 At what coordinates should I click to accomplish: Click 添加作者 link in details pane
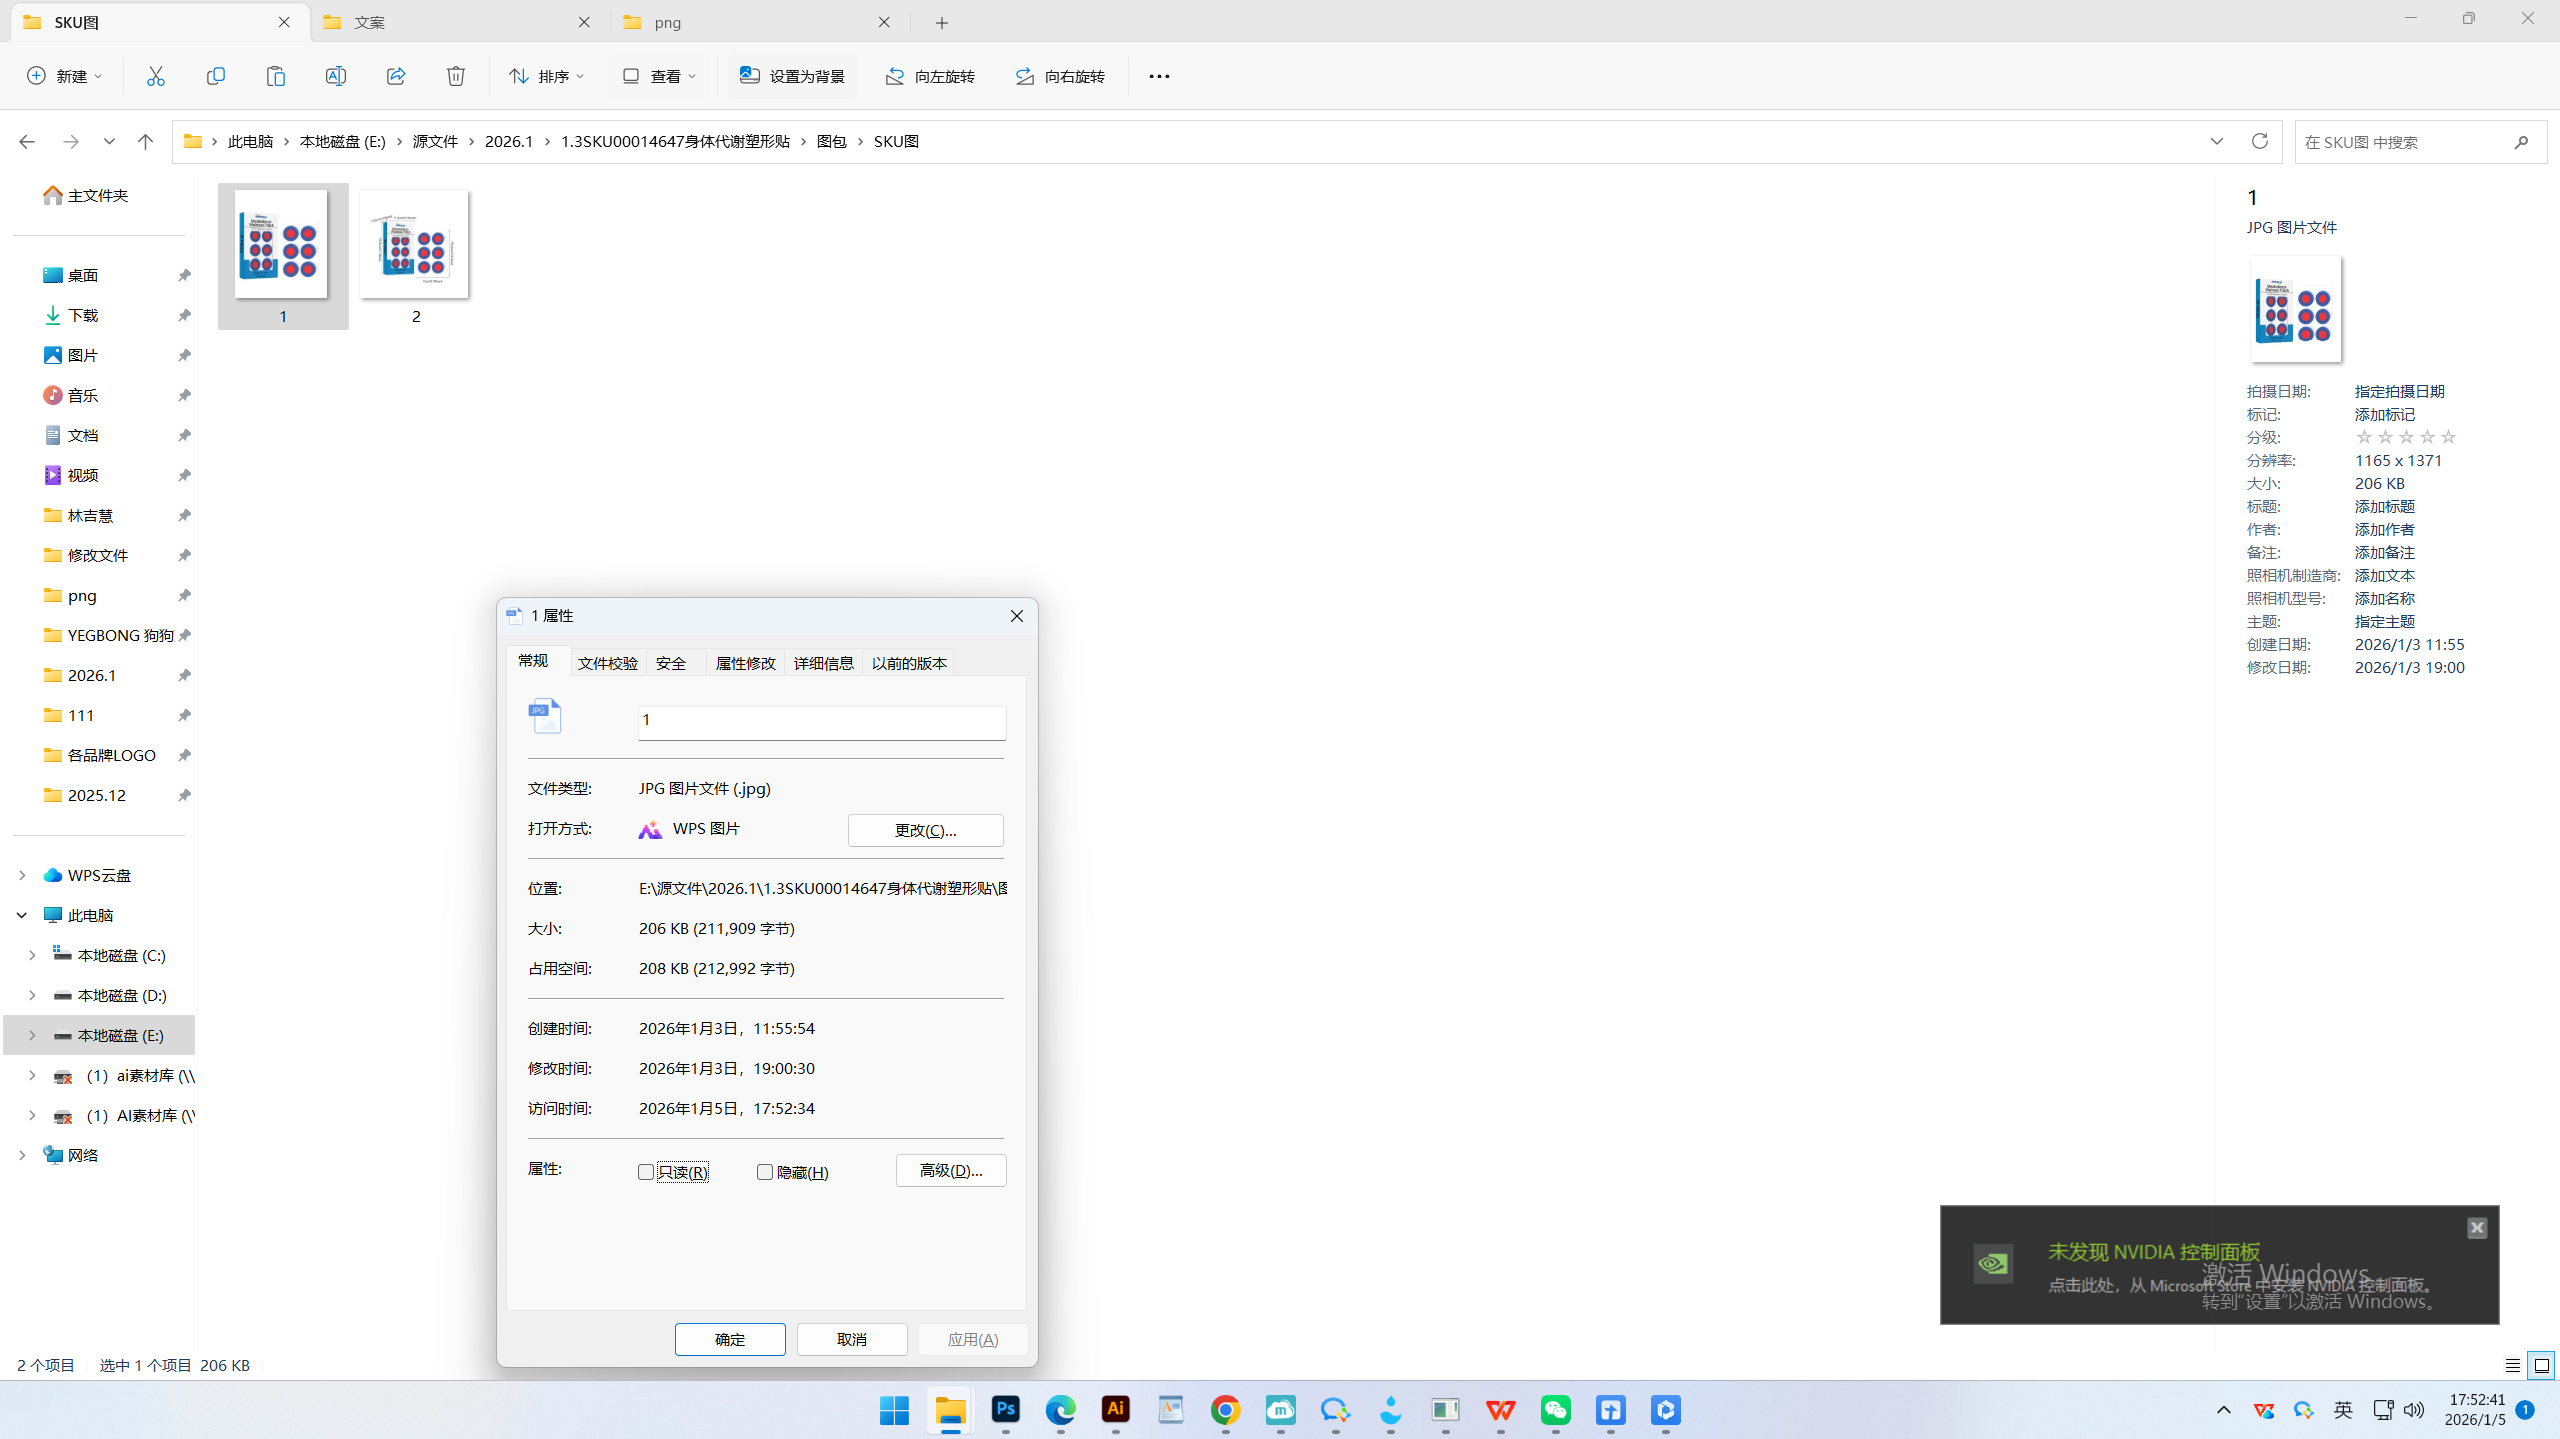pos(2385,529)
